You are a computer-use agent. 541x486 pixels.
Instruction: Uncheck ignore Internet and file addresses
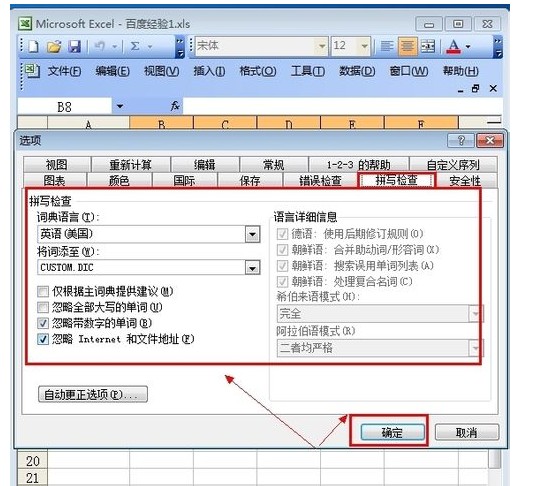(42, 339)
